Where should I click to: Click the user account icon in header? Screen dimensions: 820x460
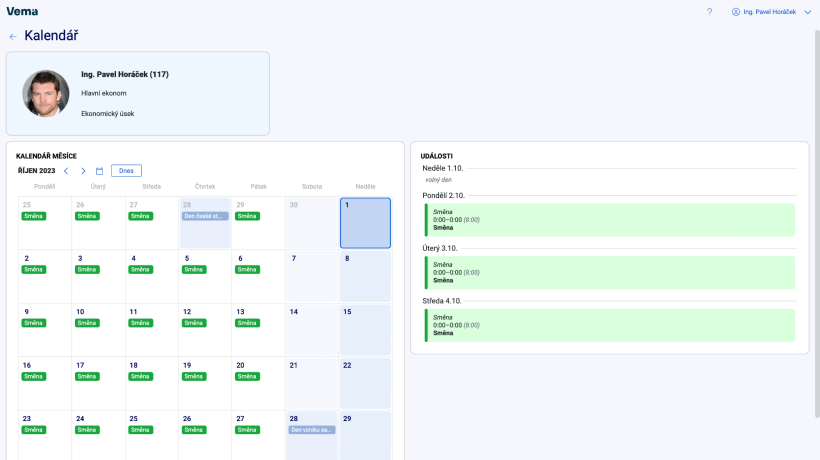736,12
